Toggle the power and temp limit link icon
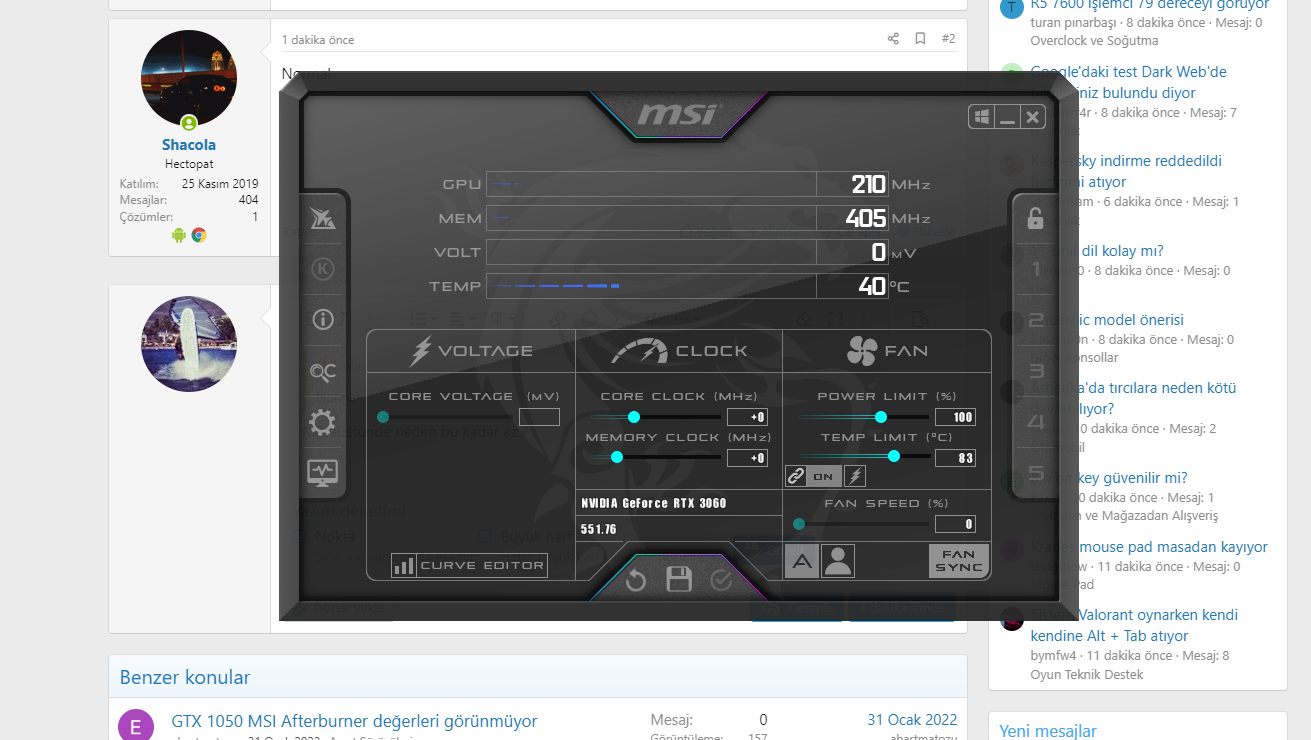This screenshot has width=1311, height=740. tap(795, 476)
